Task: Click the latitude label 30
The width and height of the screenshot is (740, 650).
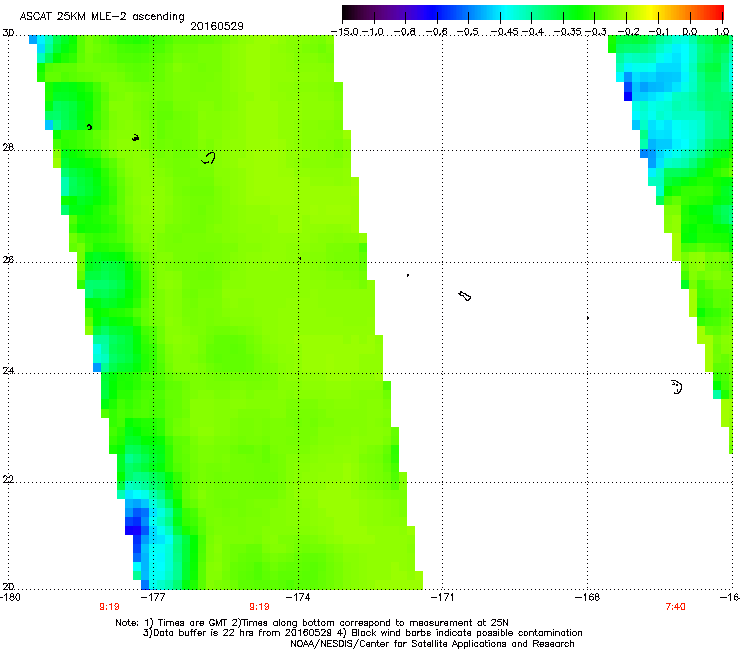Action: (8, 33)
